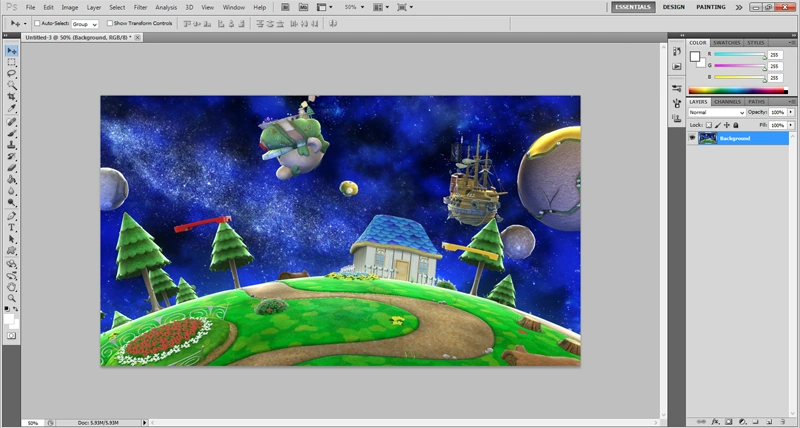Select the Move tool

pos(11,51)
